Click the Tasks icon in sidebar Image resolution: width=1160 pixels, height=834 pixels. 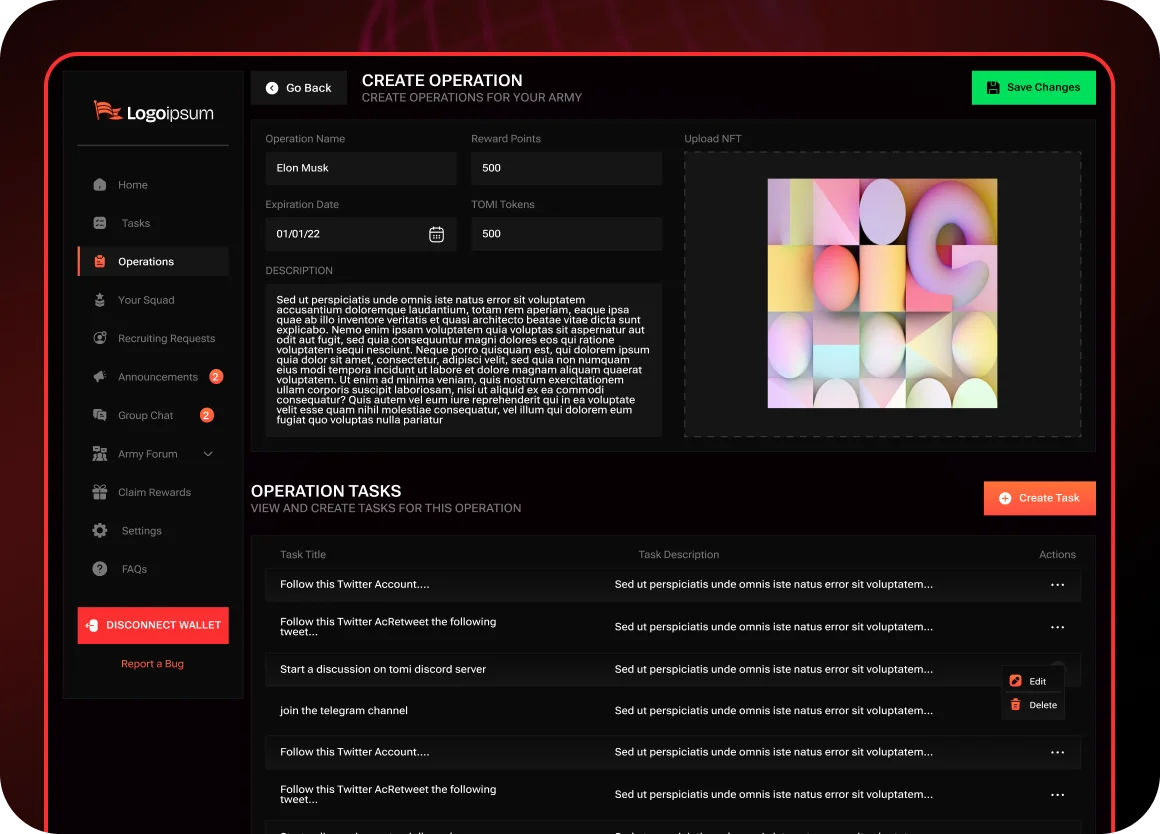click(100, 223)
